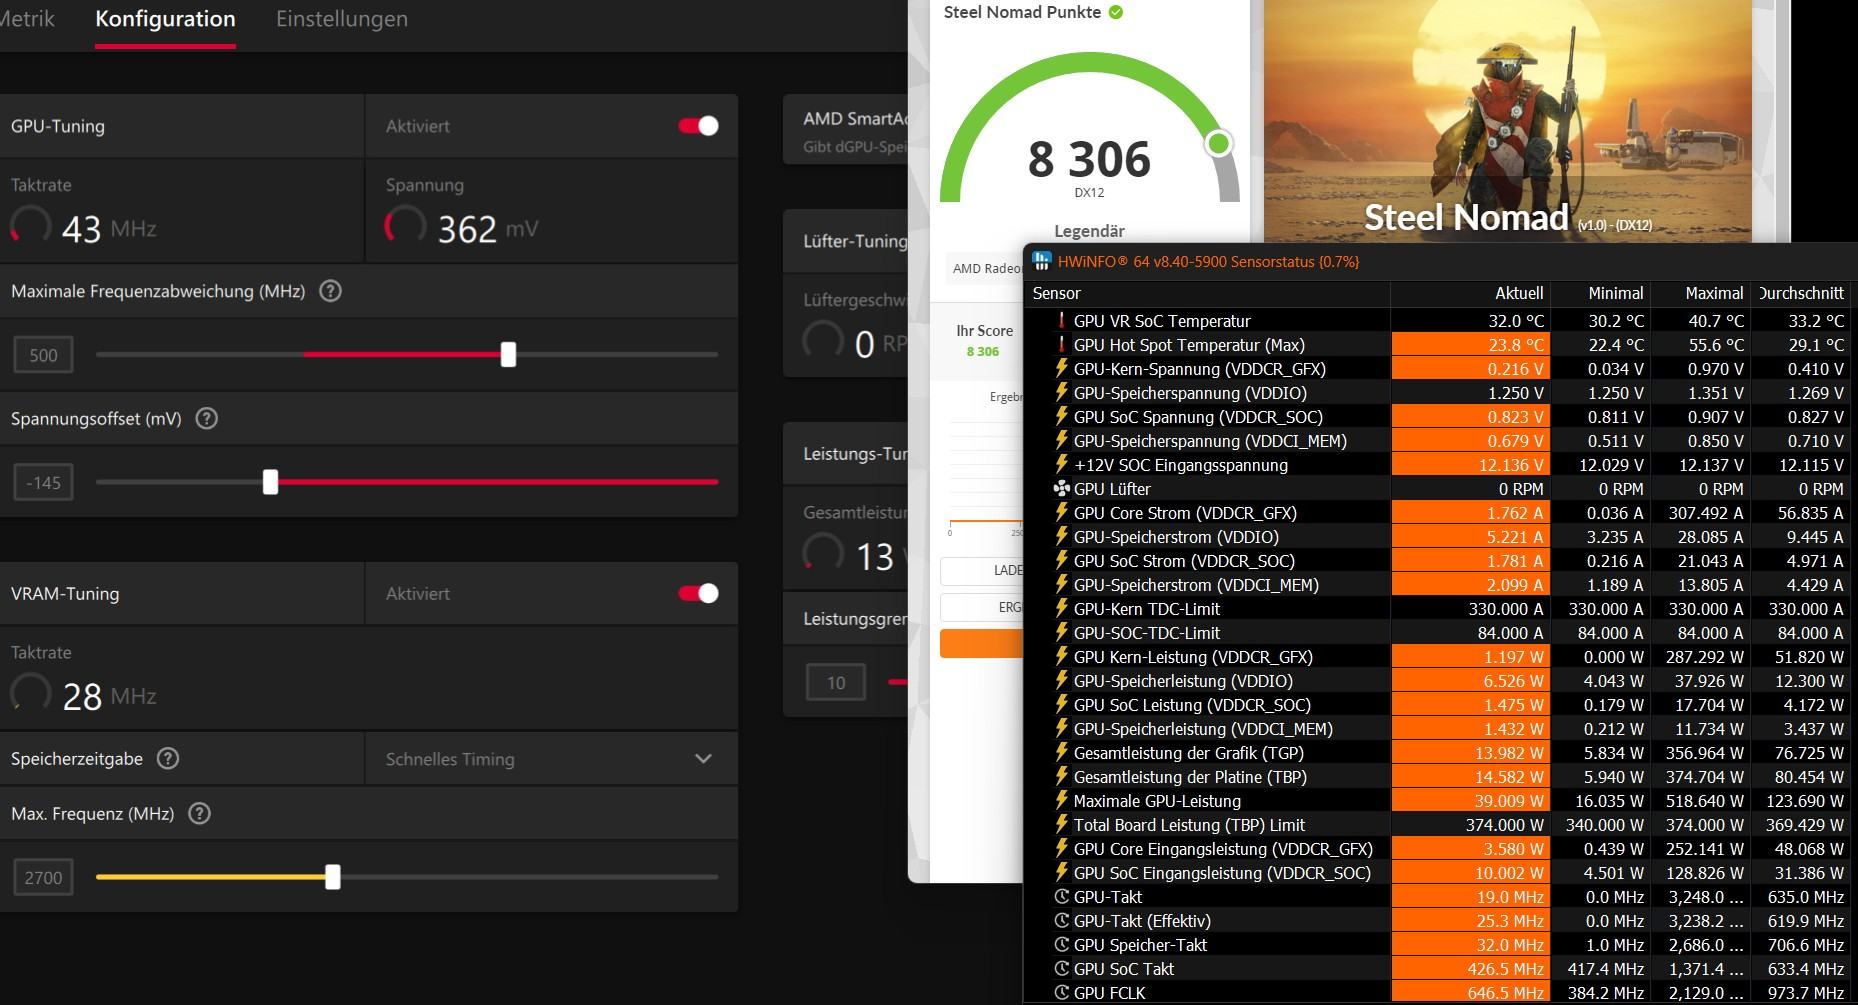Click the frequency offset field showing 500

coord(43,355)
